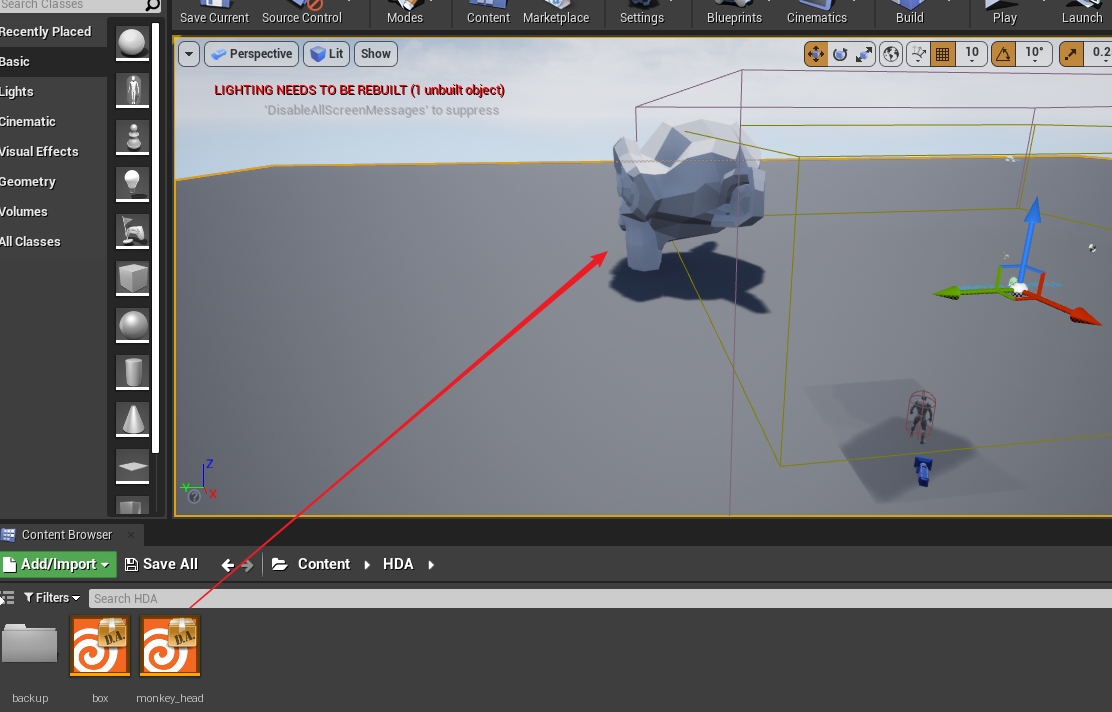This screenshot has width=1112, height=712.
Task: Open the Lit view mode menu
Action: 327,54
